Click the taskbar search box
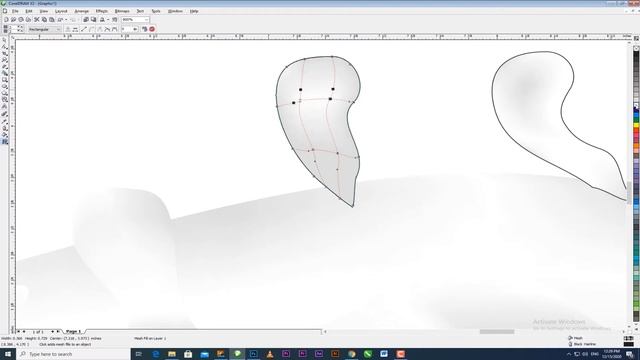The image size is (640, 360). click(73, 354)
